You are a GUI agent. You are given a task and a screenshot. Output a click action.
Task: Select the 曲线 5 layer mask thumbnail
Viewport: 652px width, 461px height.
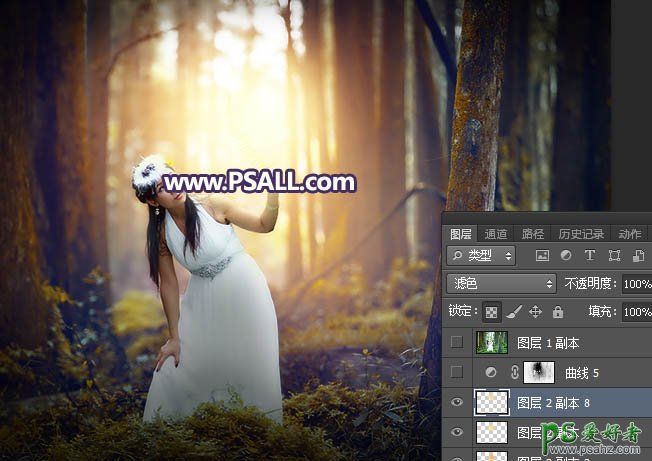tap(538, 373)
